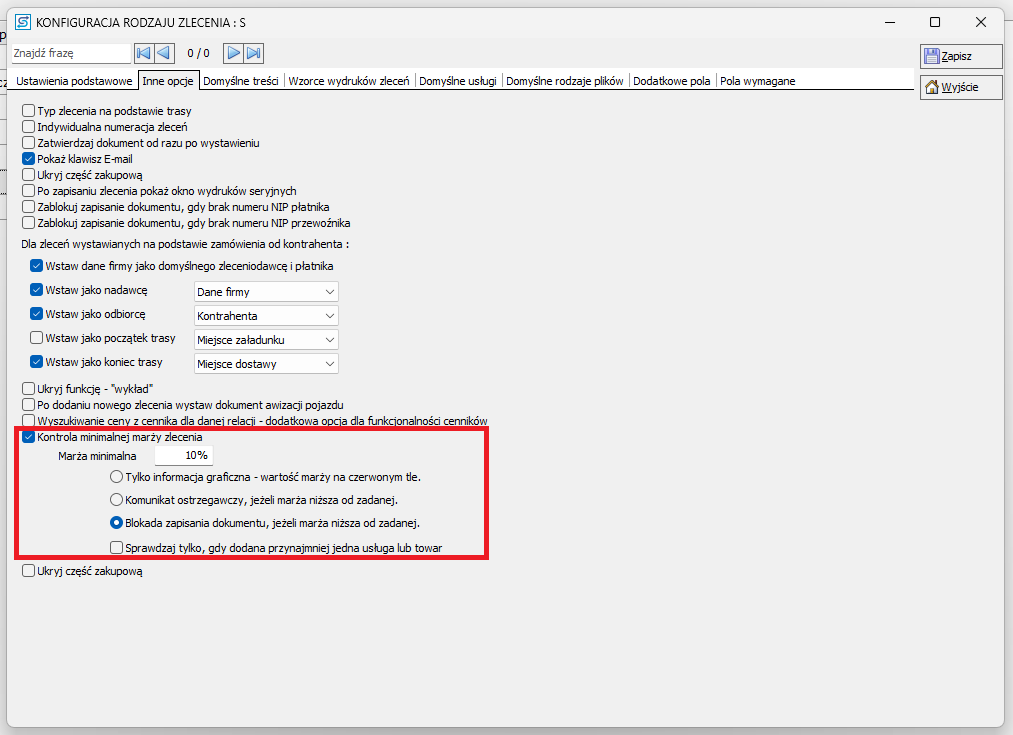Viewport: 1013px width, 735px height.
Task: Open the 'Dane firmy' sender dropdown
Action: point(266,292)
